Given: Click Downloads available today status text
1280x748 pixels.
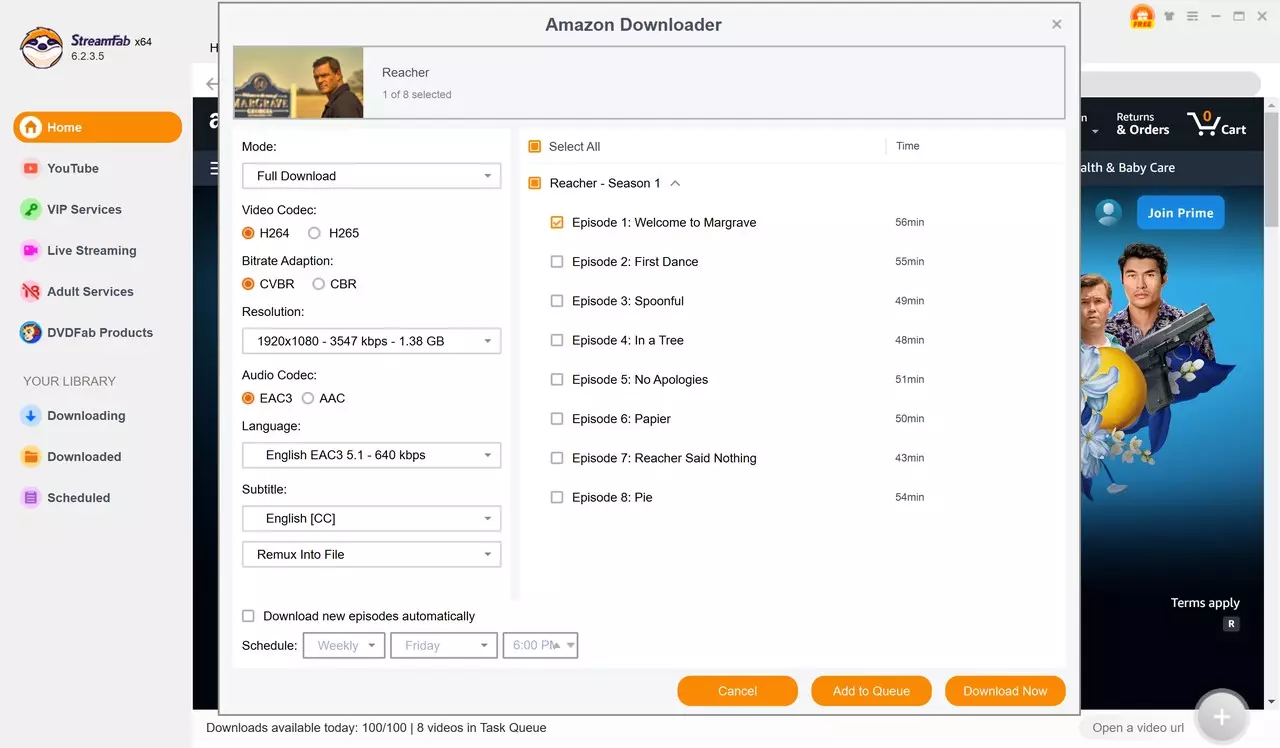Looking at the screenshot, I should [x=376, y=728].
